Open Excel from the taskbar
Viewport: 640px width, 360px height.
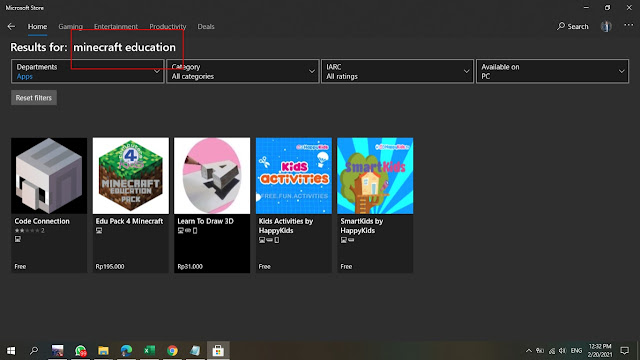(x=149, y=351)
